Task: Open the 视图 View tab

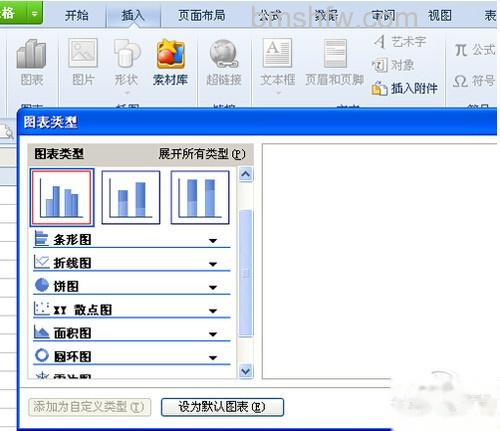Action: click(440, 15)
